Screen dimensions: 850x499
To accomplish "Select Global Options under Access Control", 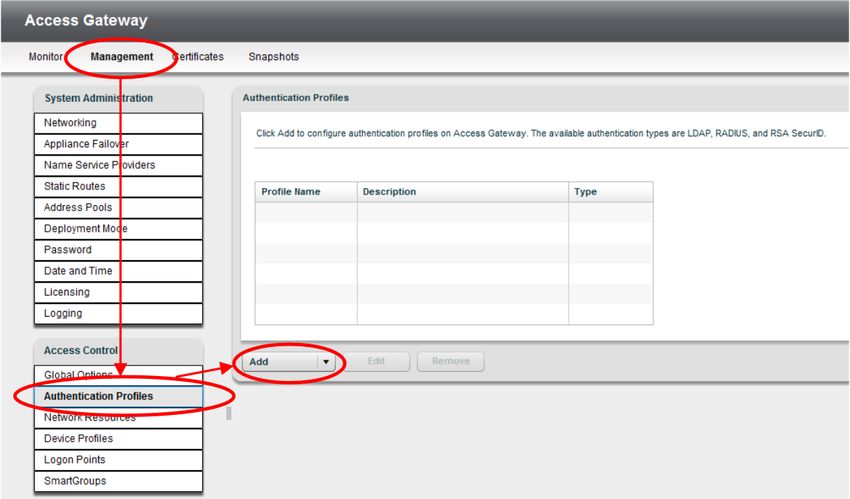I will click(x=118, y=375).
